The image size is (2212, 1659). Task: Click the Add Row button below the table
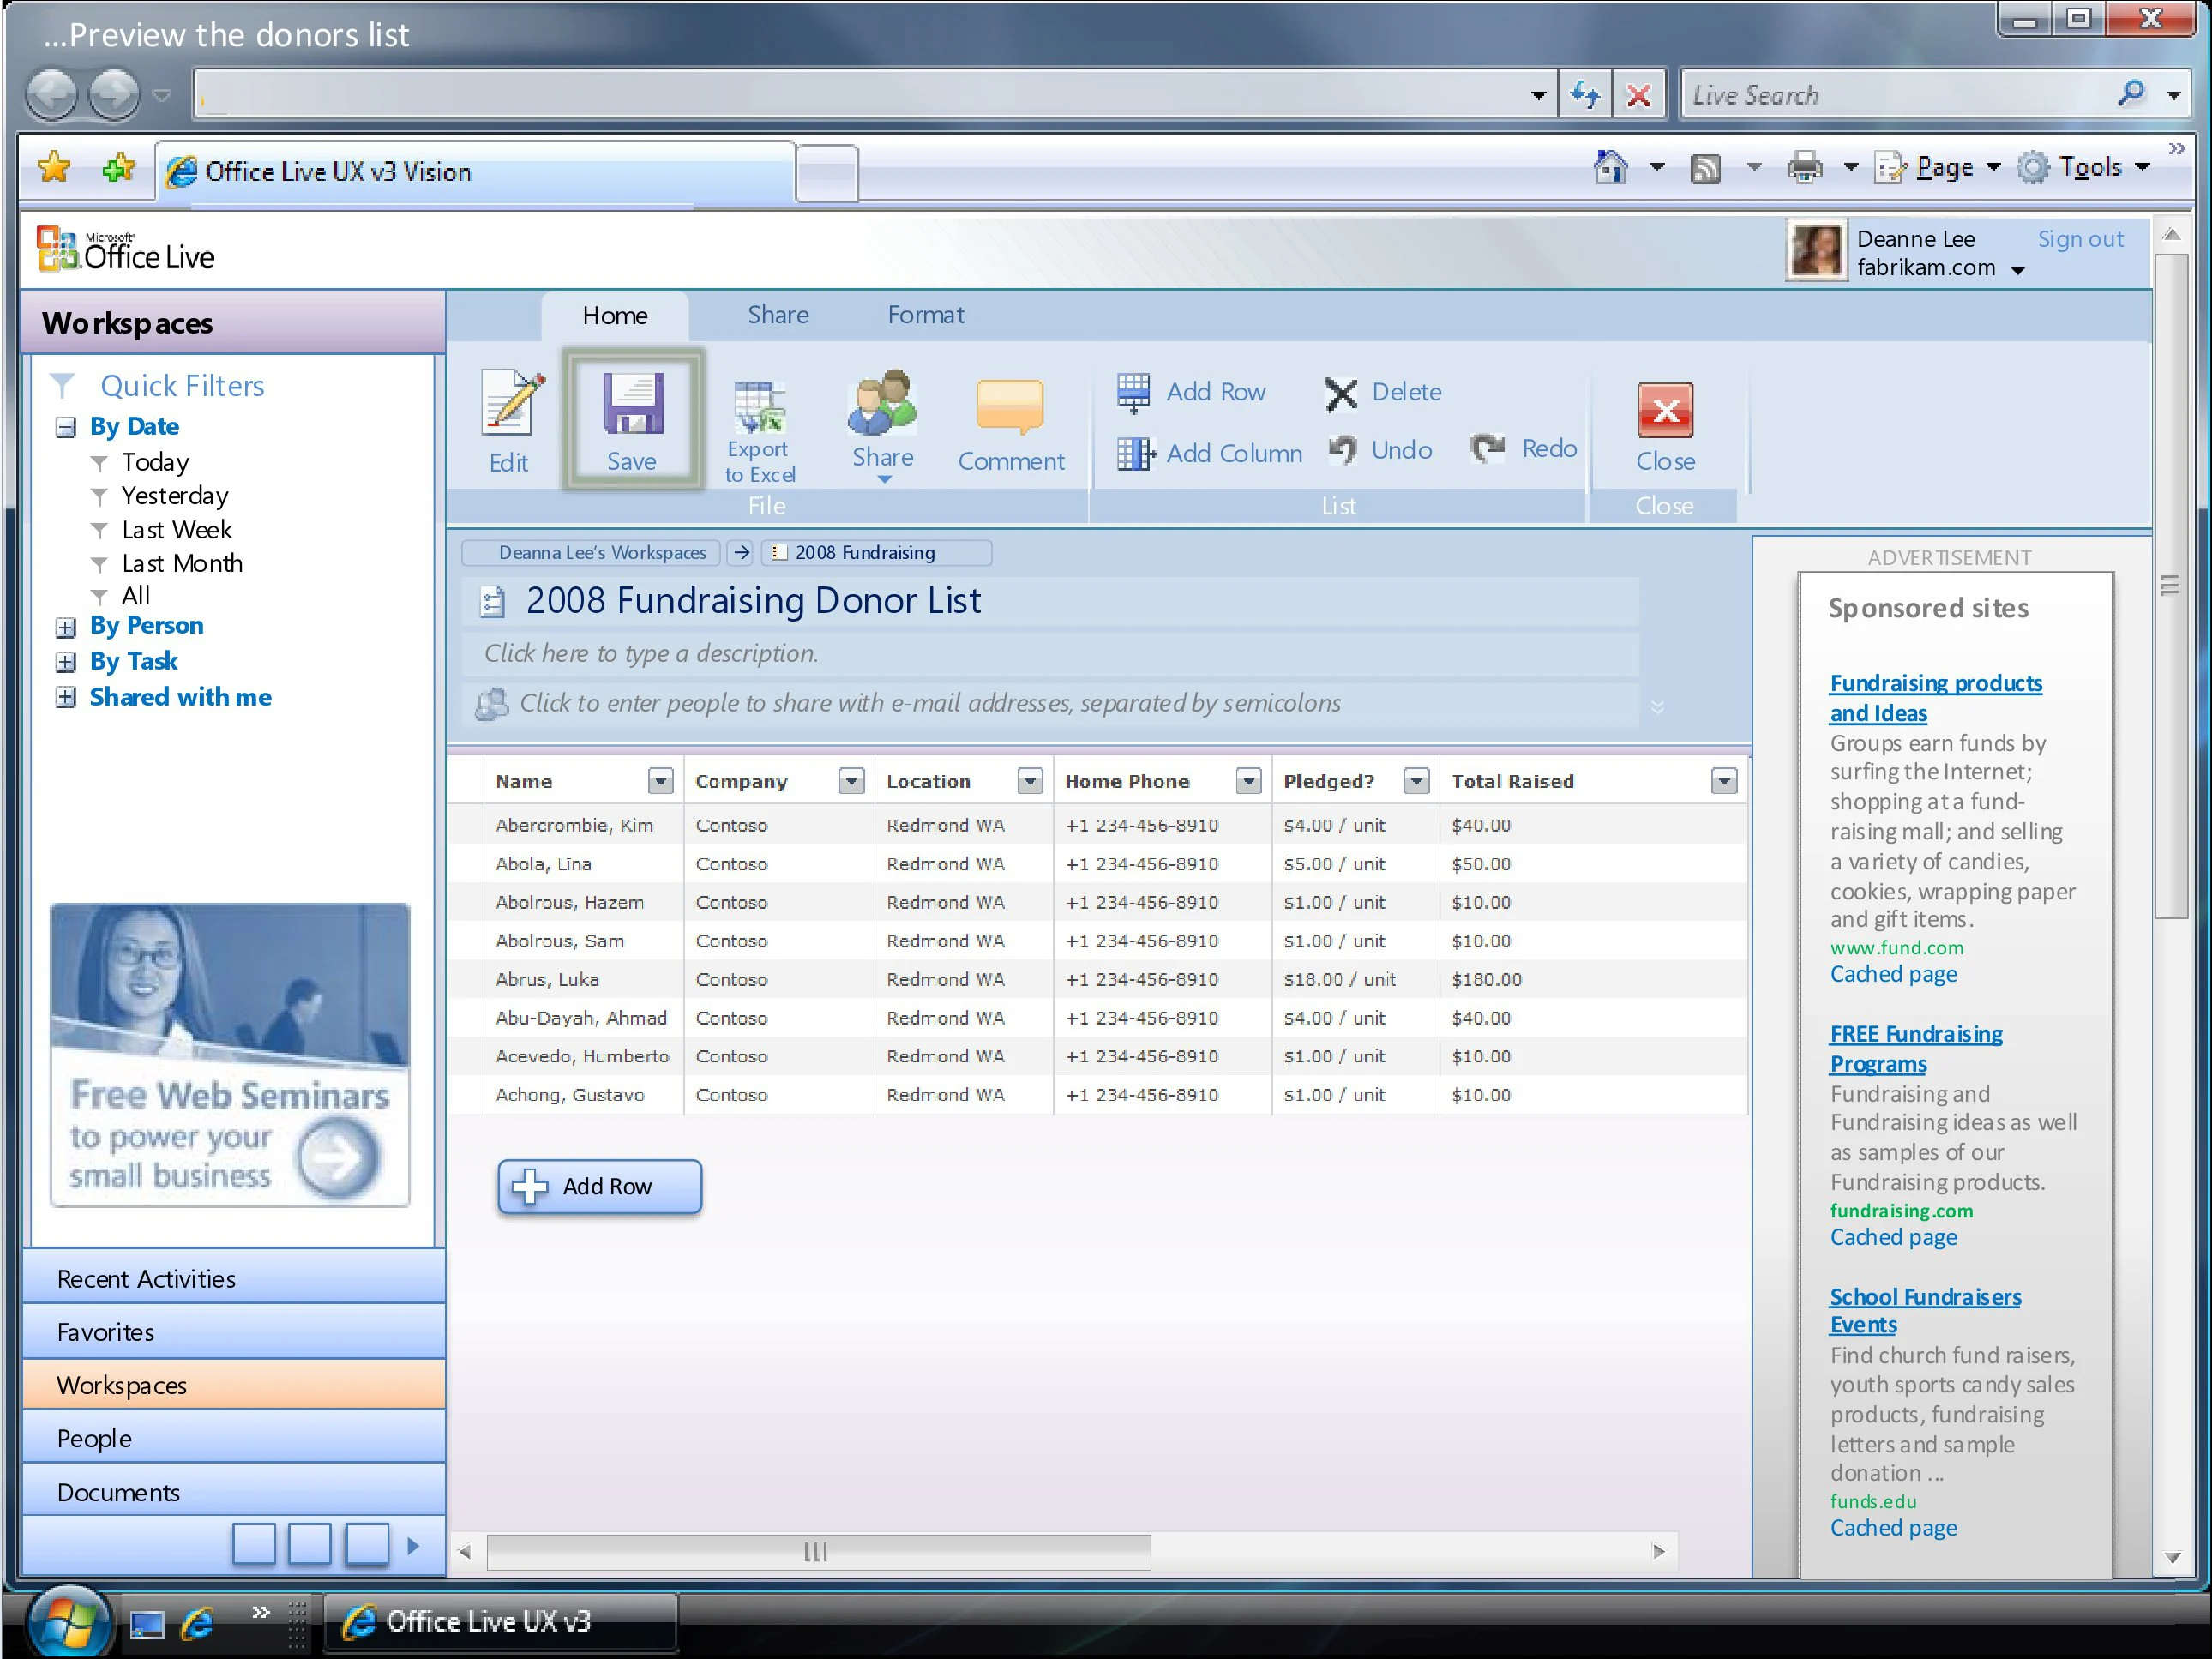click(x=599, y=1187)
